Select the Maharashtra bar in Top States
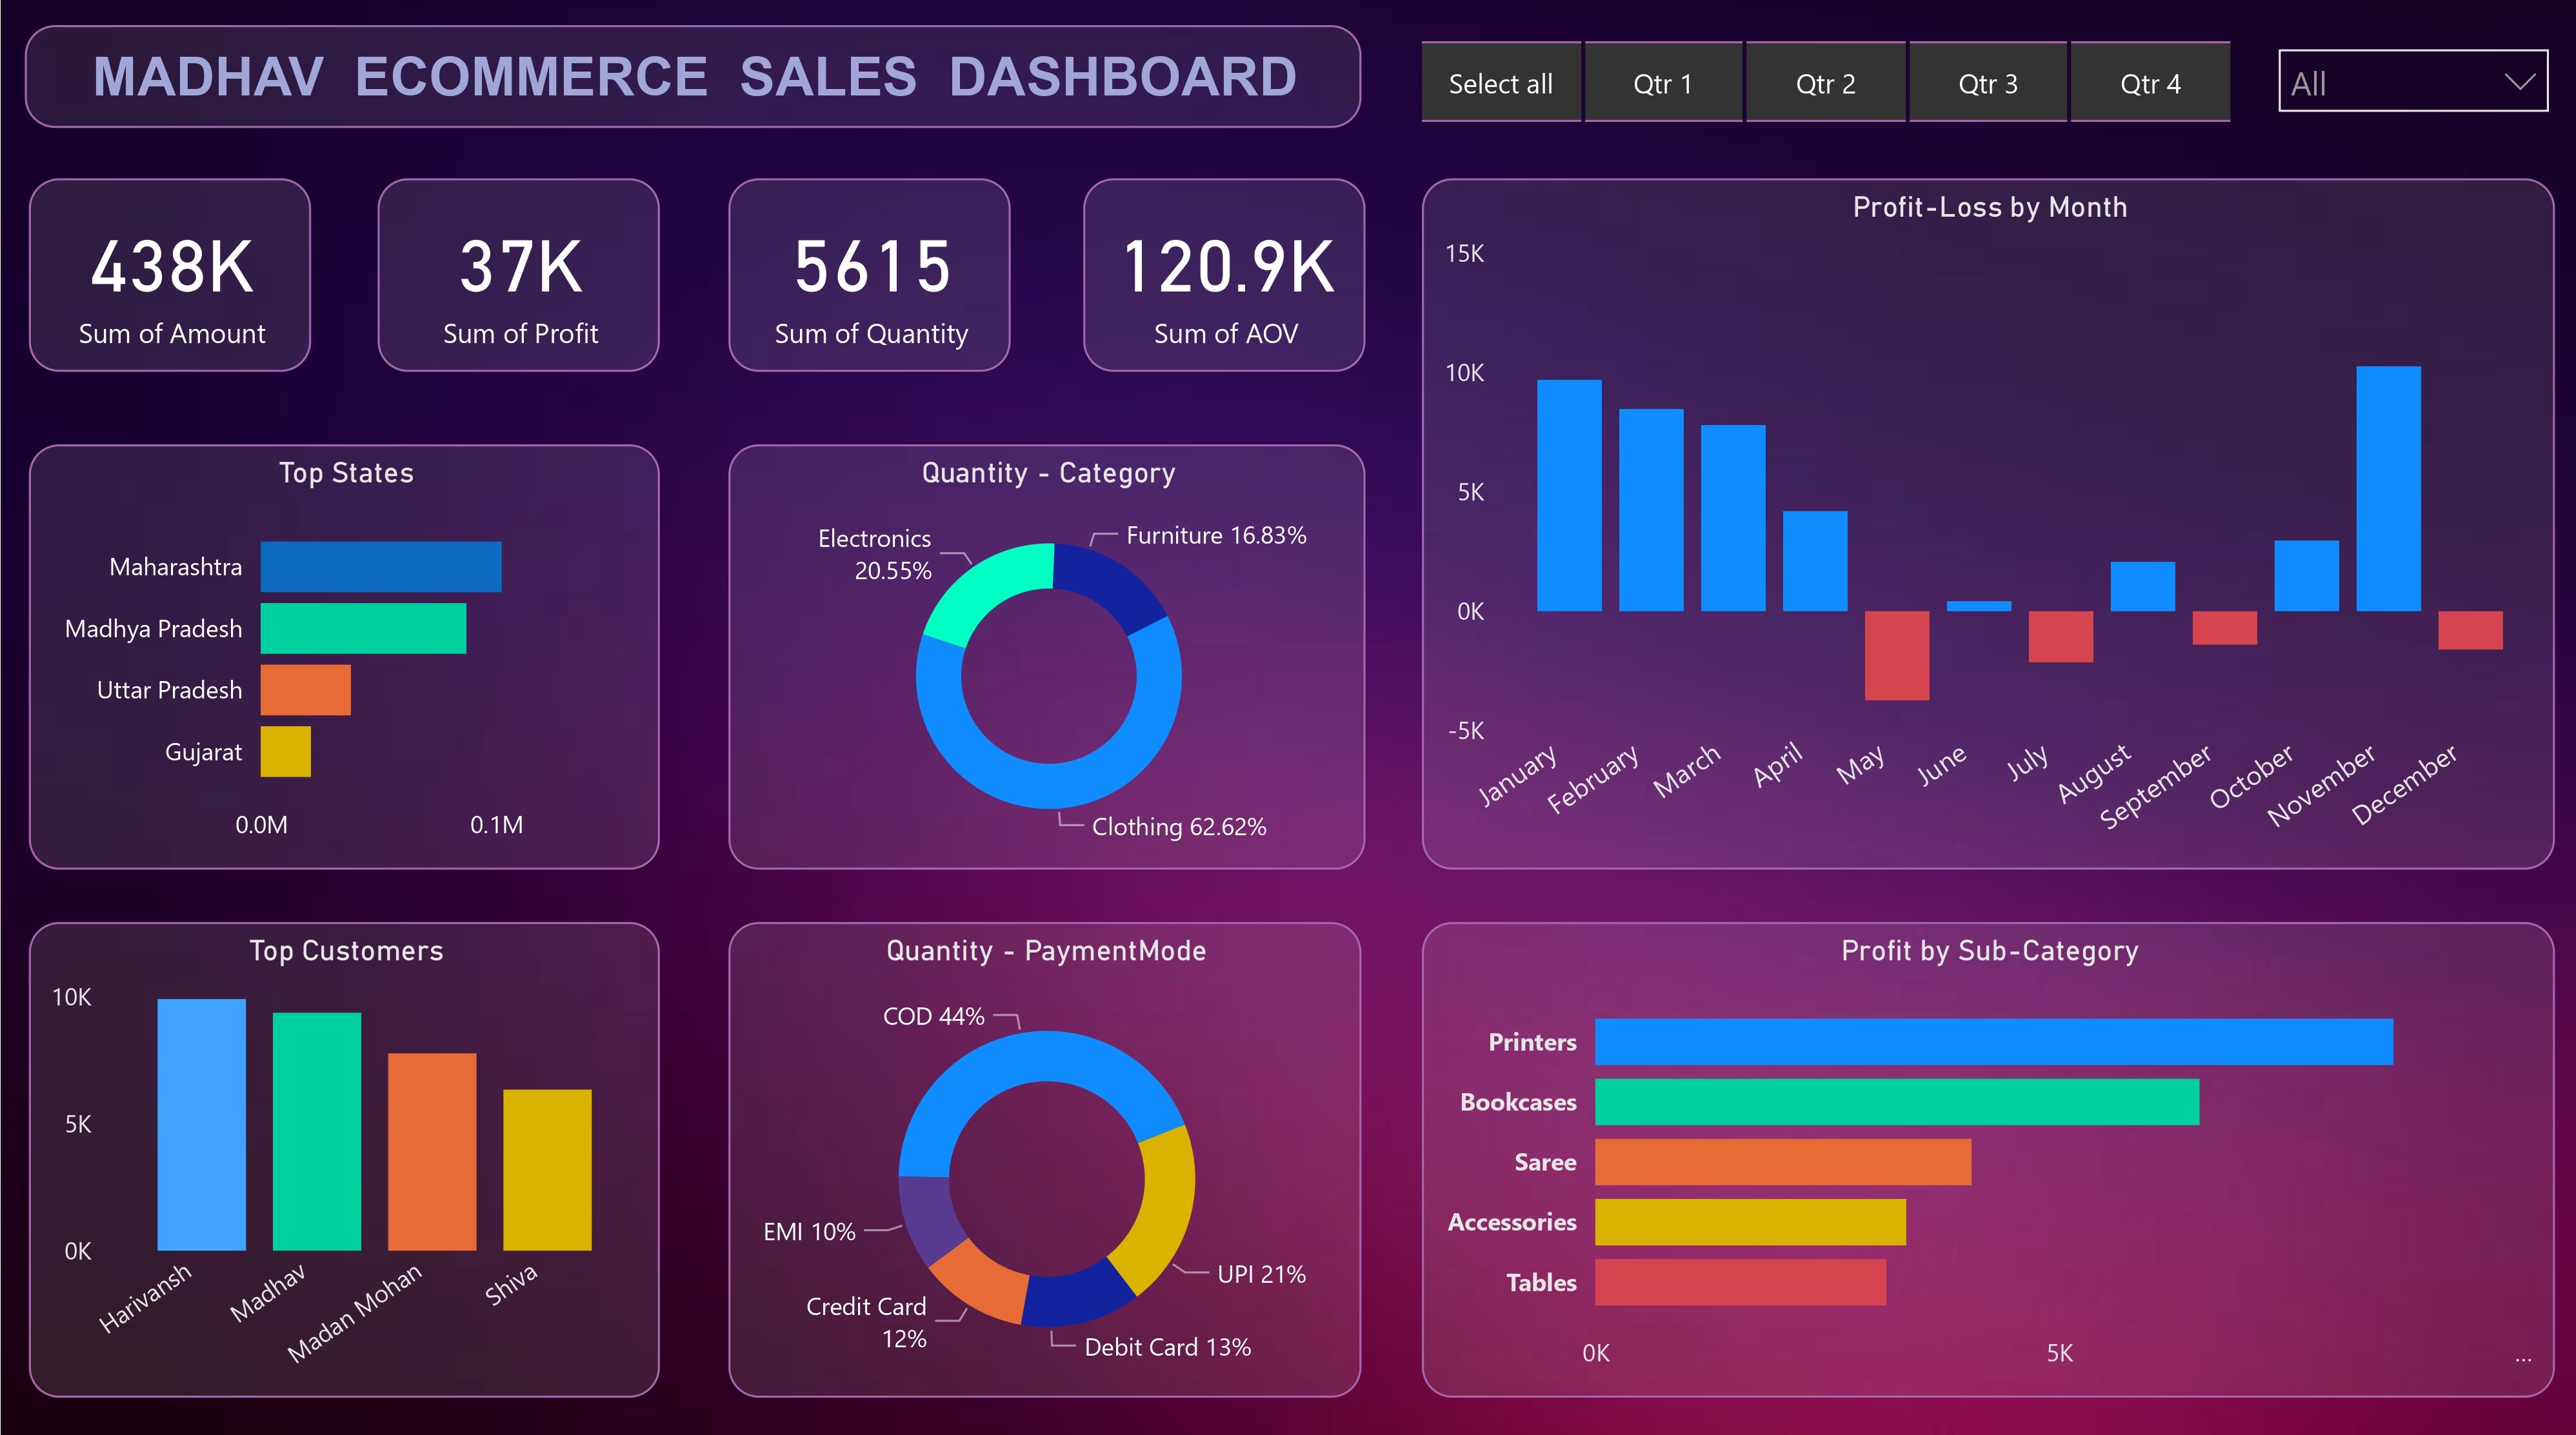This screenshot has width=2576, height=1435. [x=380, y=567]
